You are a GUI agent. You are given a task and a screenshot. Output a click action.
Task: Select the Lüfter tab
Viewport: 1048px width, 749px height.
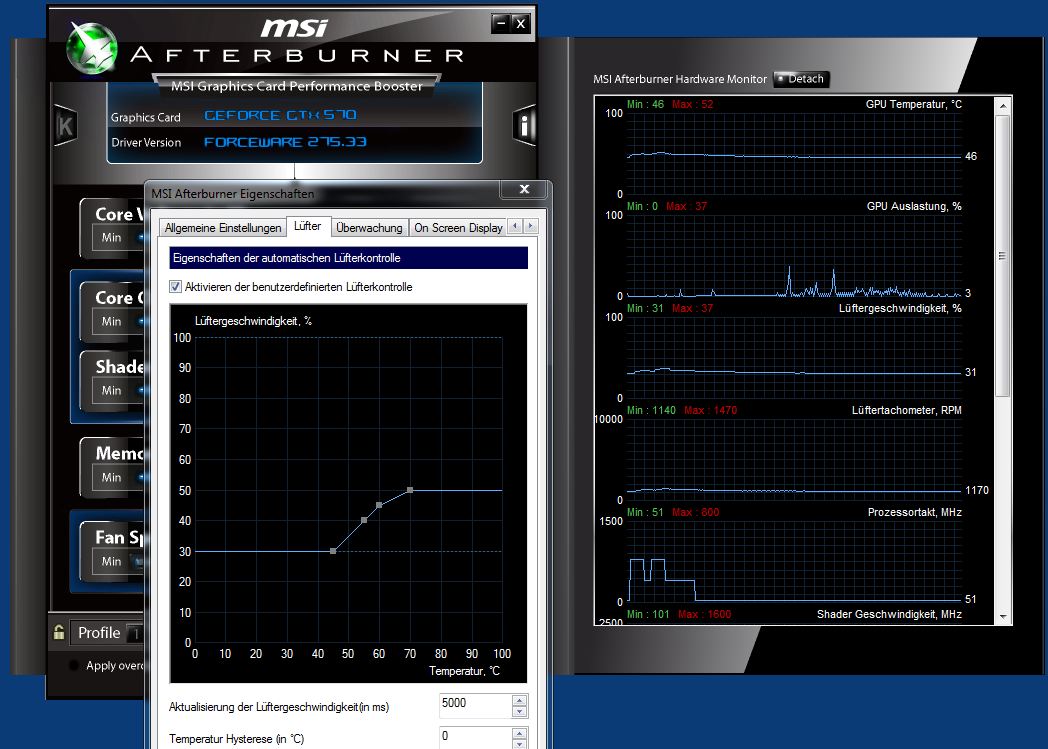tap(307, 226)
